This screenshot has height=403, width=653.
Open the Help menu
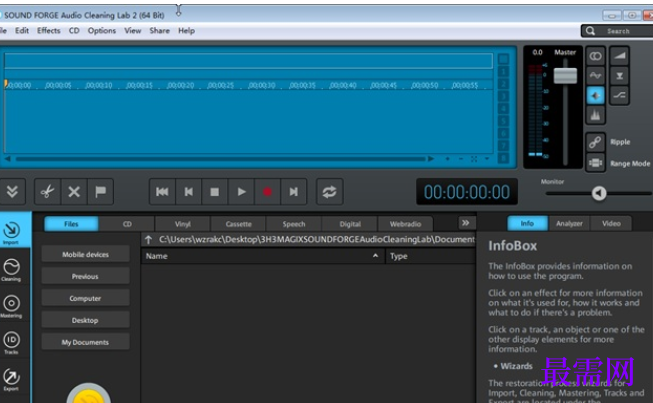(x=186, y=30)
